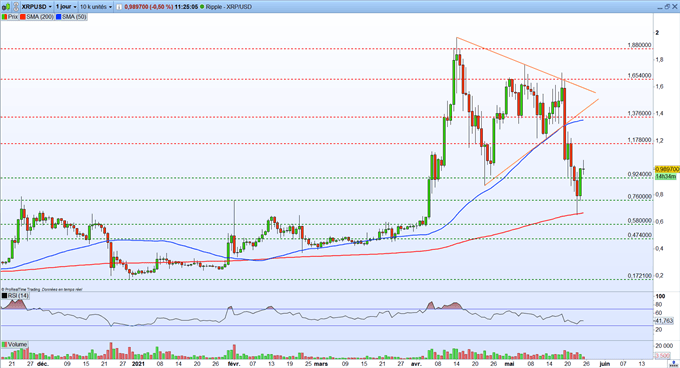Click the blue SMA (50) color swatch

pyautogui.click(x=59, y=17)
